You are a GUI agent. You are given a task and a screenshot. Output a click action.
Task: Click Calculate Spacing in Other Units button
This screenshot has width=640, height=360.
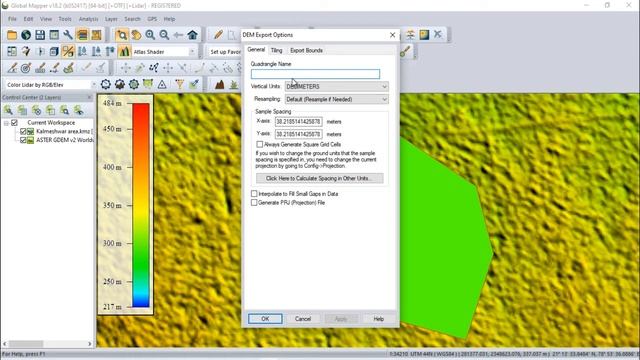(320, 178)
